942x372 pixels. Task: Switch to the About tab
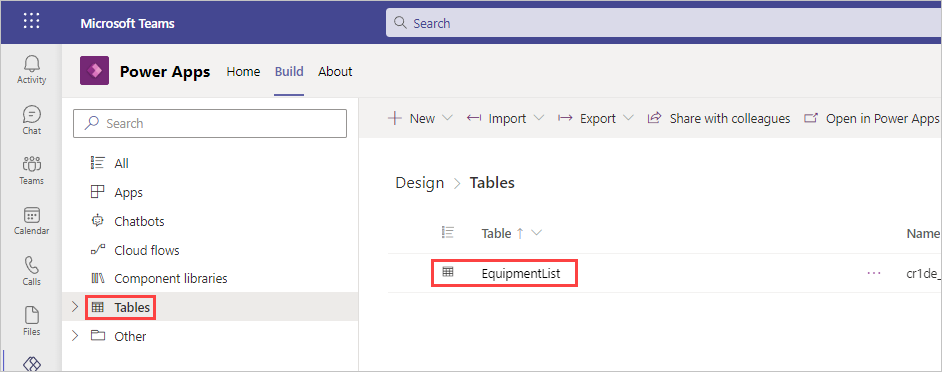coord(335,72)
